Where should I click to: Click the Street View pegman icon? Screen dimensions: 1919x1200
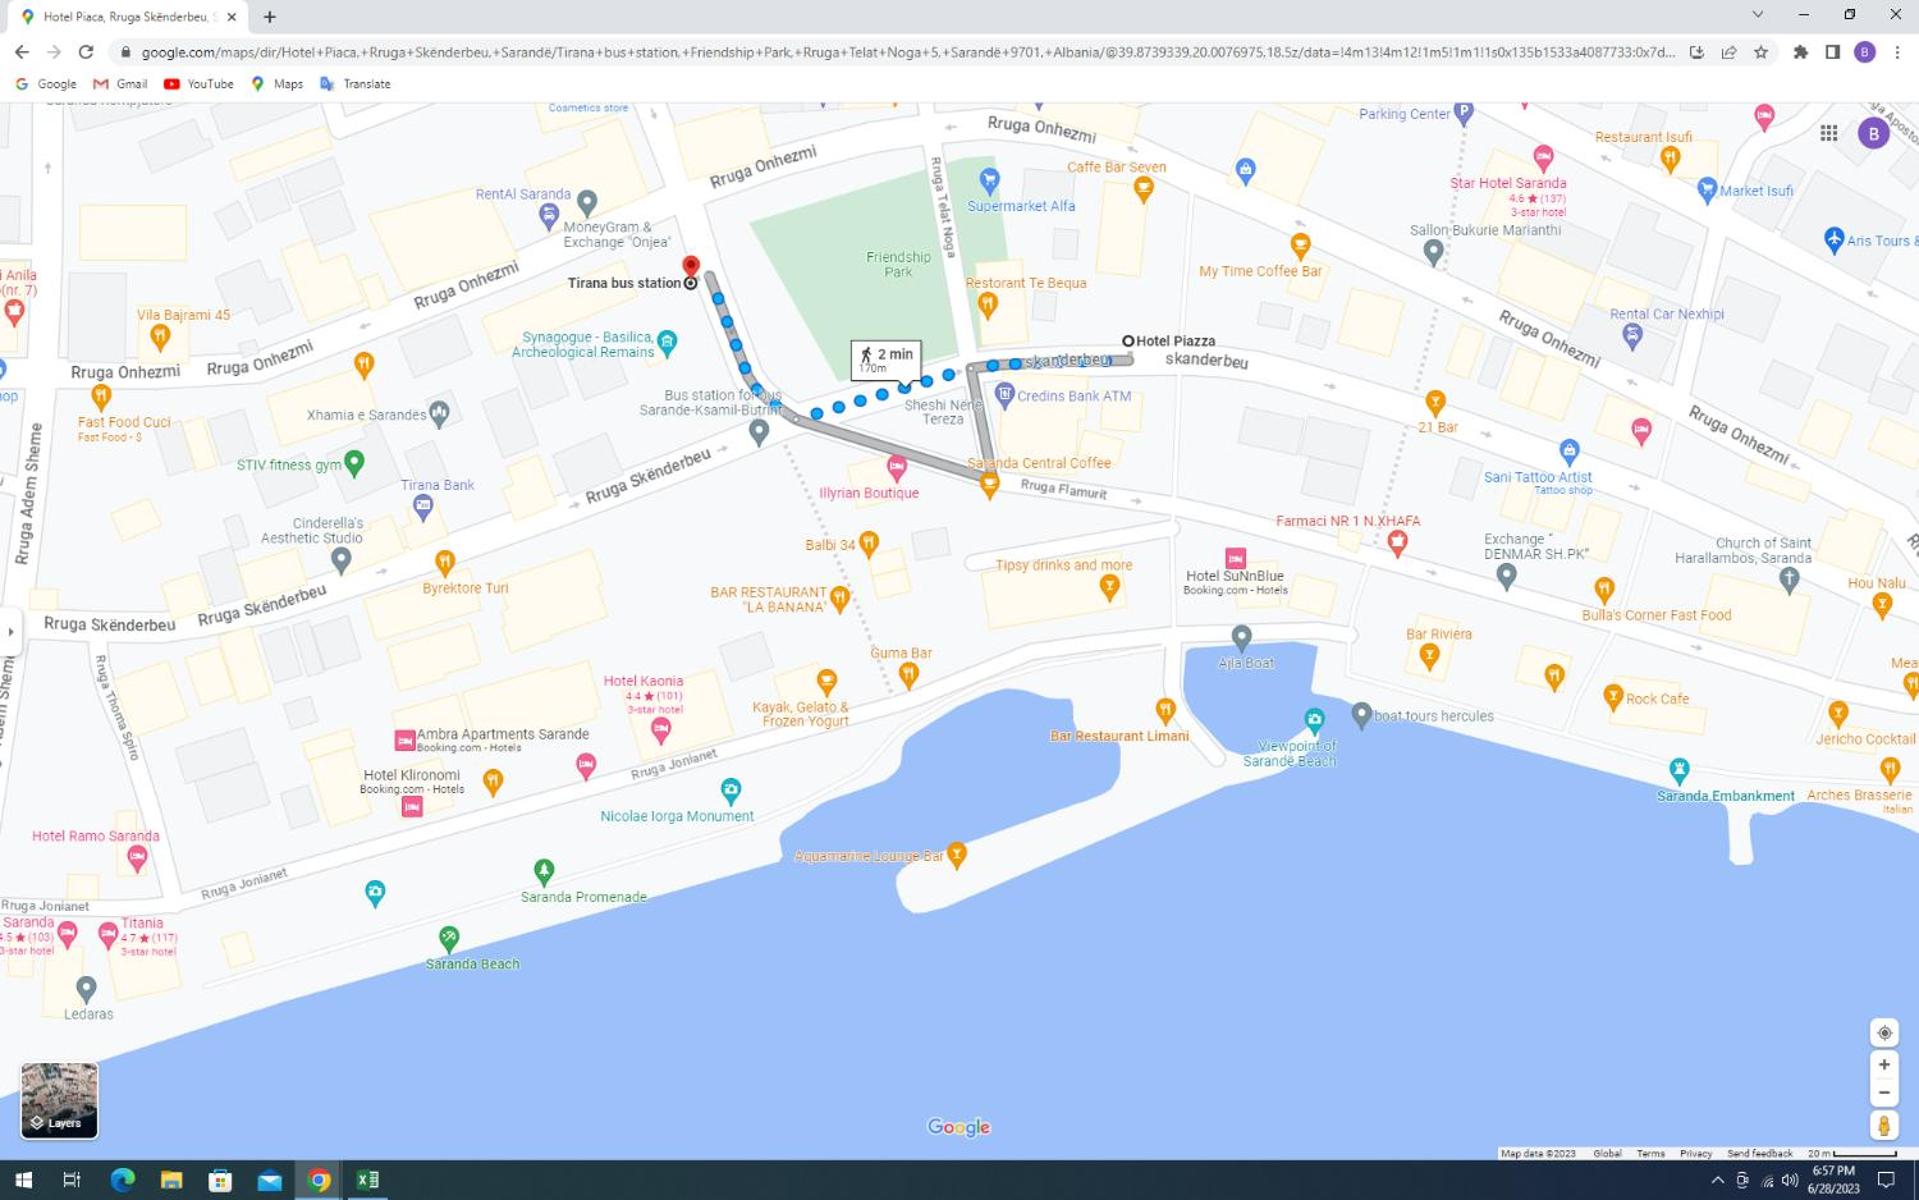[x=1883, y=1126]
